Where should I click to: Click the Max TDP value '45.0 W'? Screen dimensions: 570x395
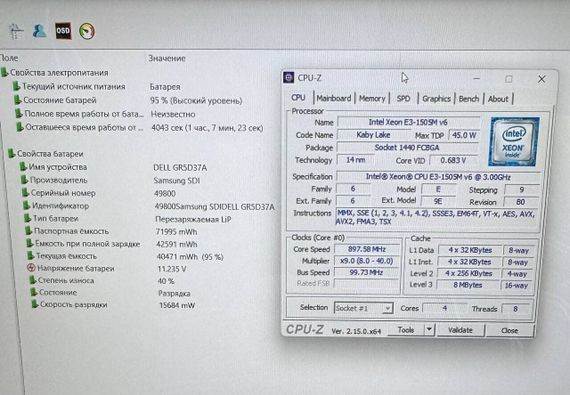[464, 135]
